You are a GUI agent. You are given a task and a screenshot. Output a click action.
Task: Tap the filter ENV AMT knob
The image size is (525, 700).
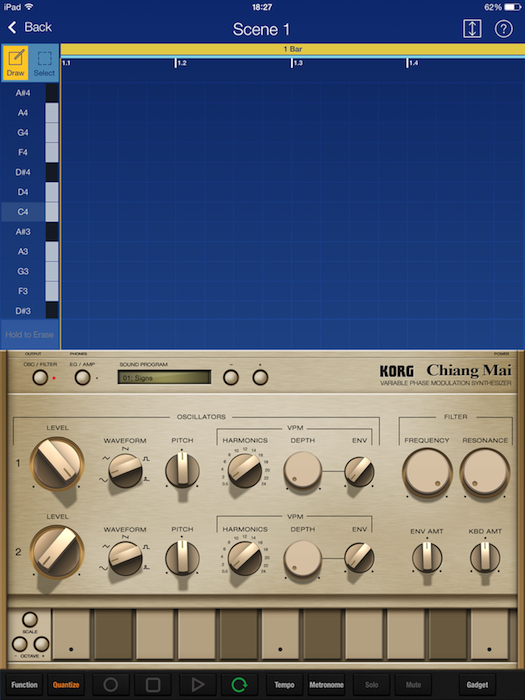(x=427, y=558)
